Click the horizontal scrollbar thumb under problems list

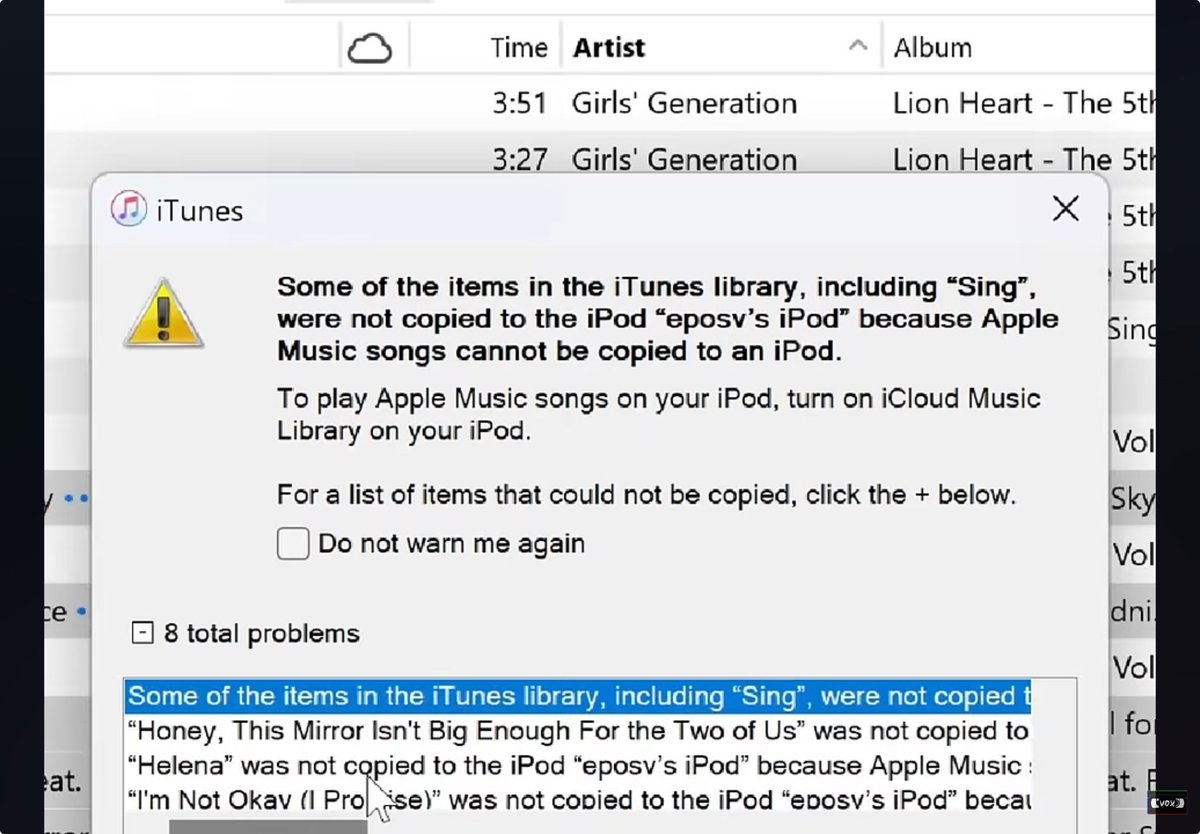coord(268,827)
